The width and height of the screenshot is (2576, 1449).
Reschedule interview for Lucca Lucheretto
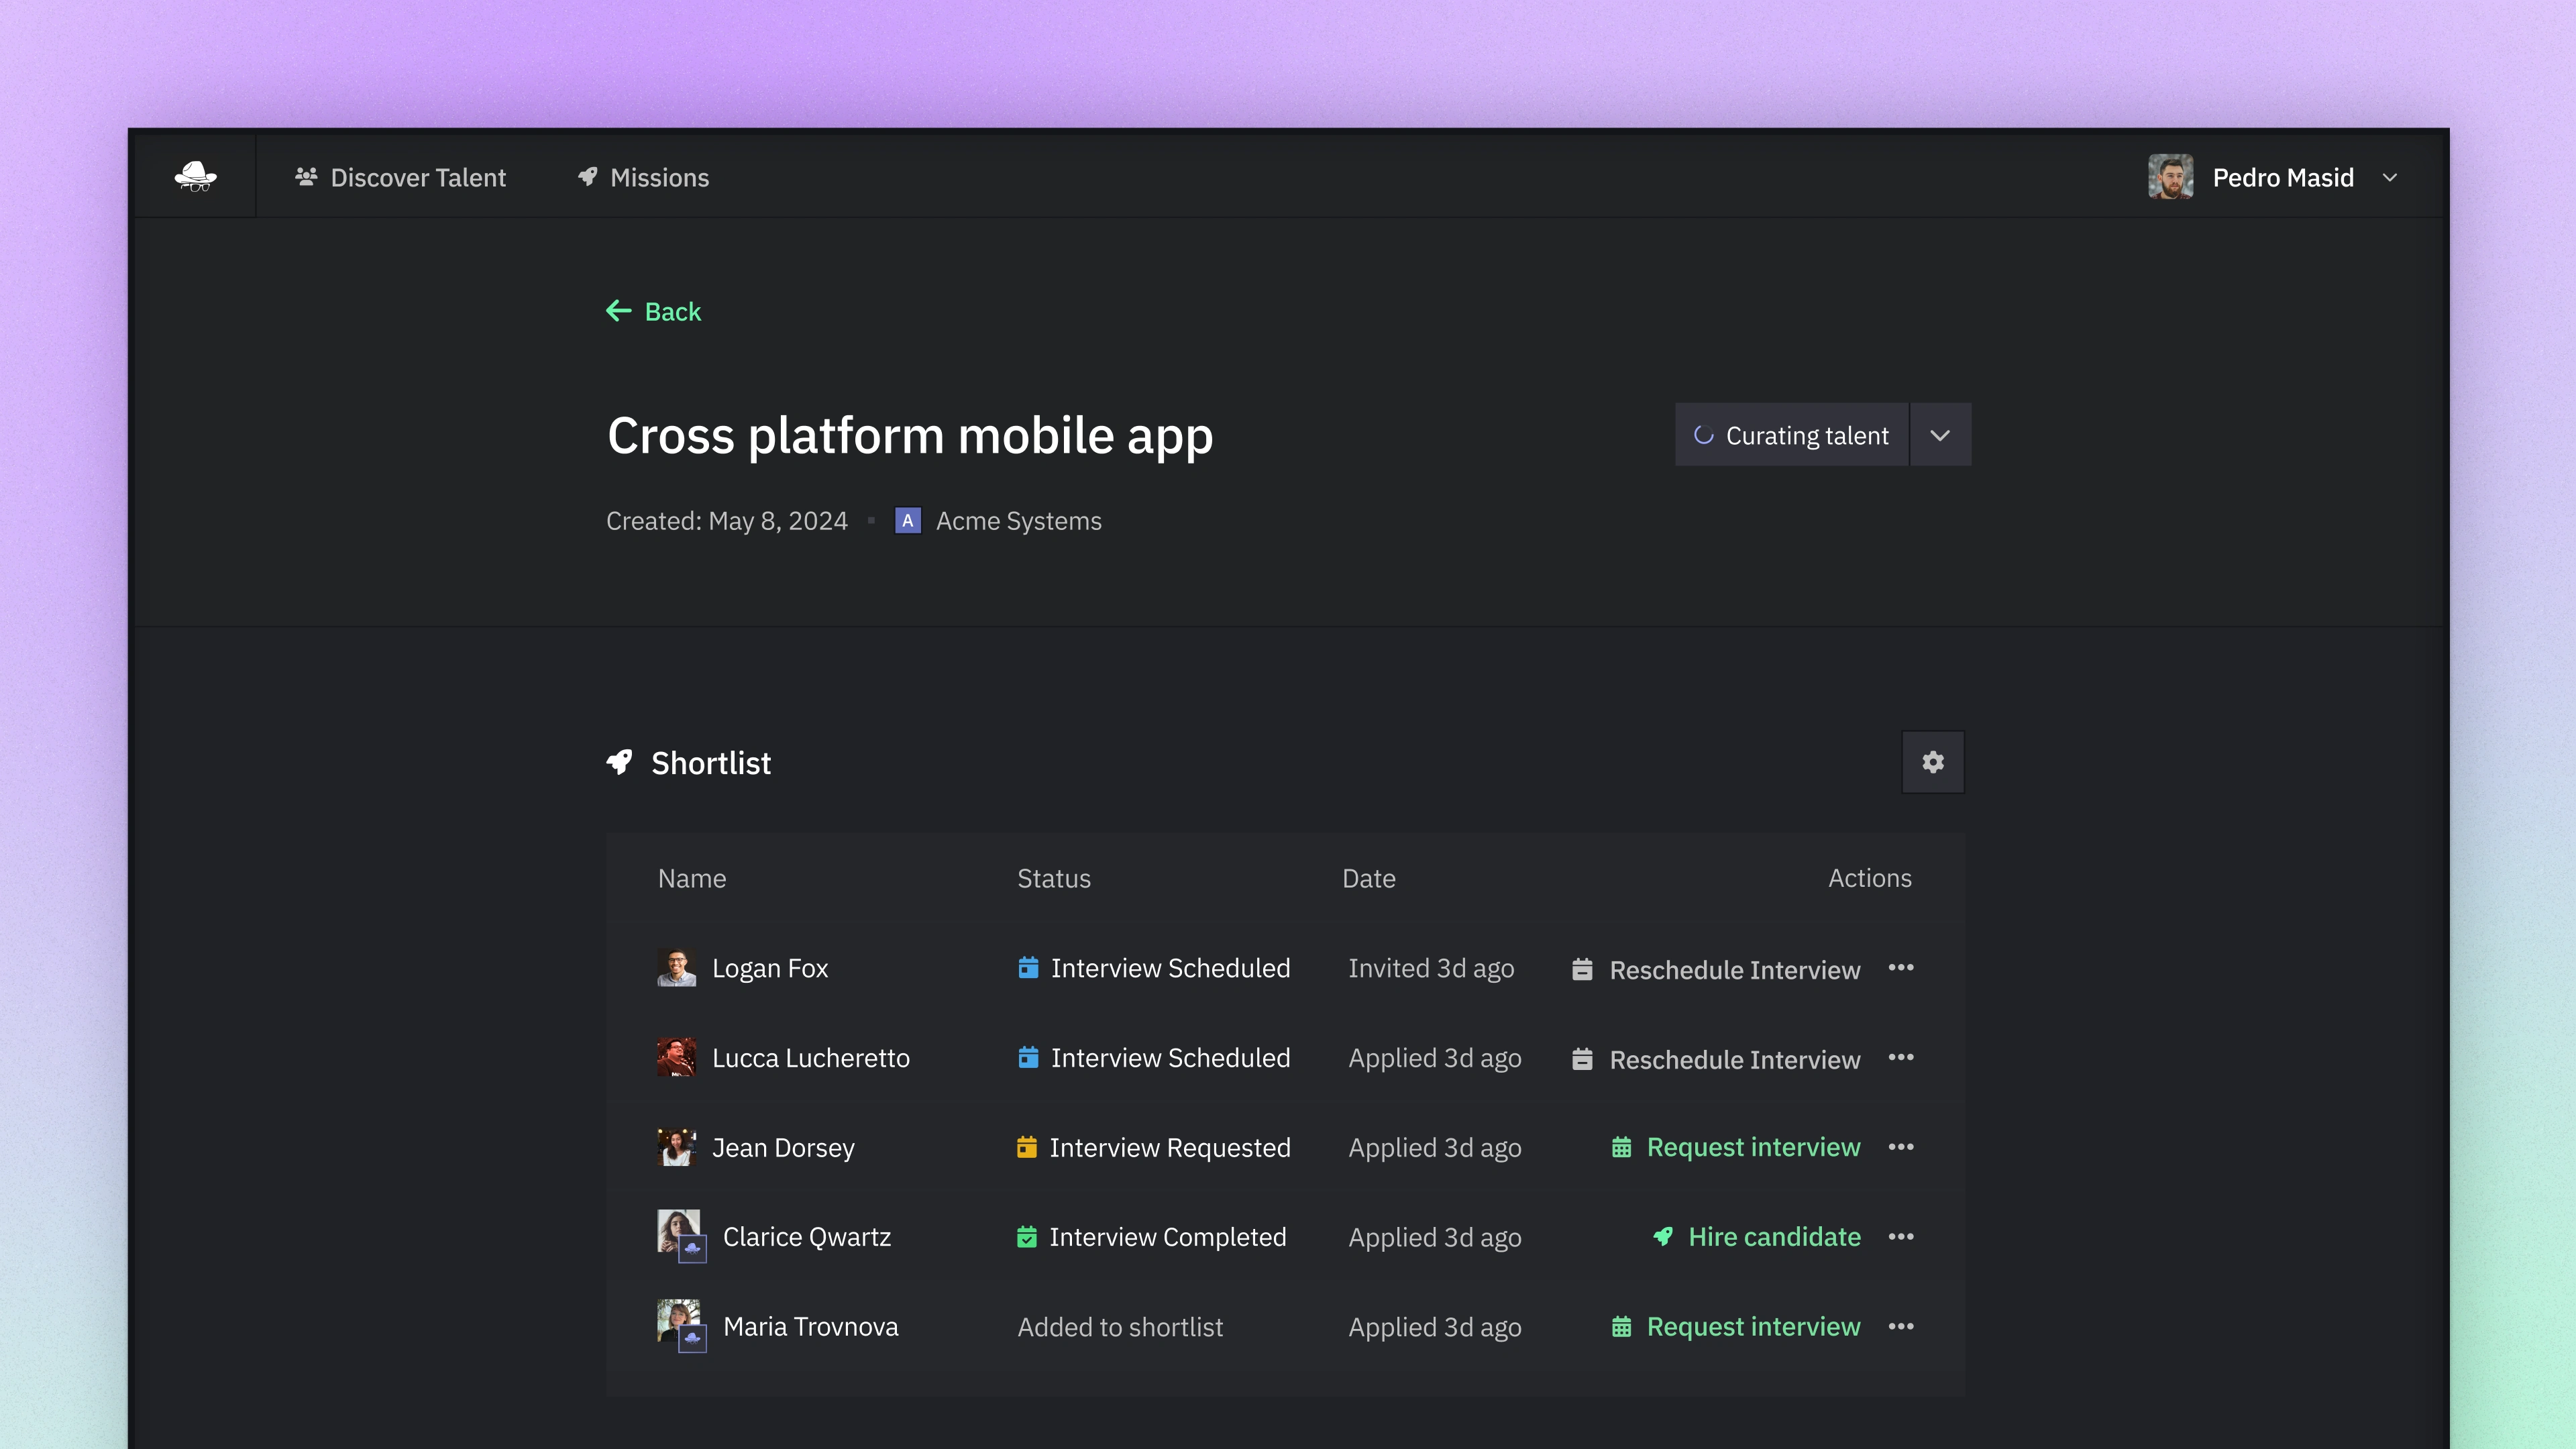click(1716, 1059)
